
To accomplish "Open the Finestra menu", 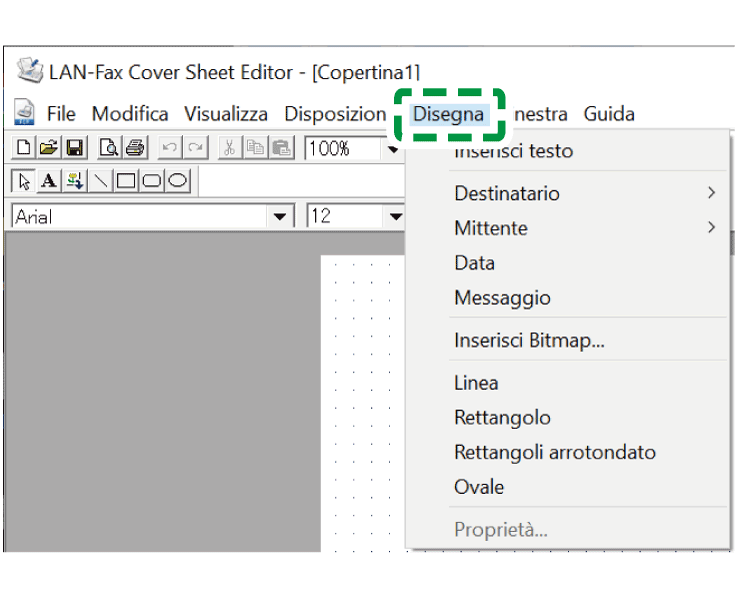I will [x=541, y=114].
